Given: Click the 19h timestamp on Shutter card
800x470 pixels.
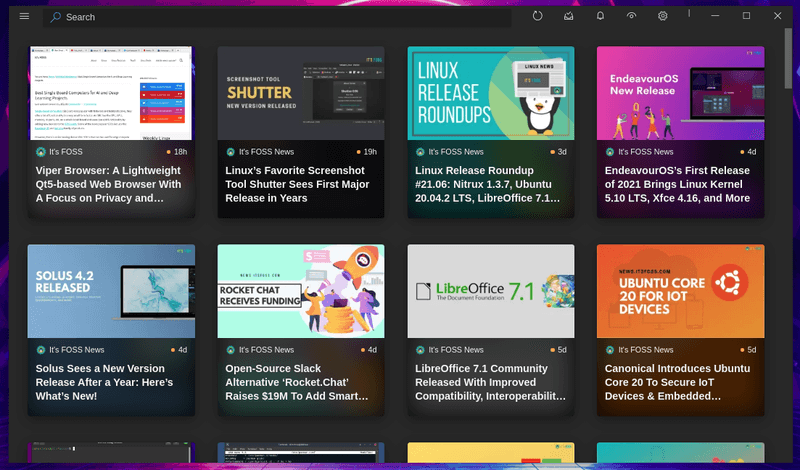Looking at the screenshot, I should tap(370, 152).
